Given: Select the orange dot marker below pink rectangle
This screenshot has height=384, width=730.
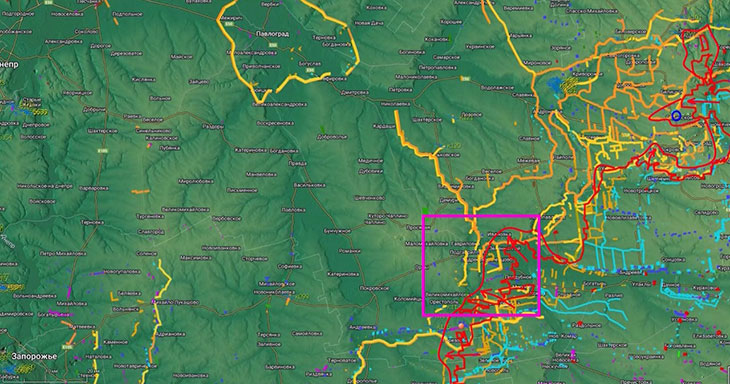Looking at the screenshot, I should point(461,326).
